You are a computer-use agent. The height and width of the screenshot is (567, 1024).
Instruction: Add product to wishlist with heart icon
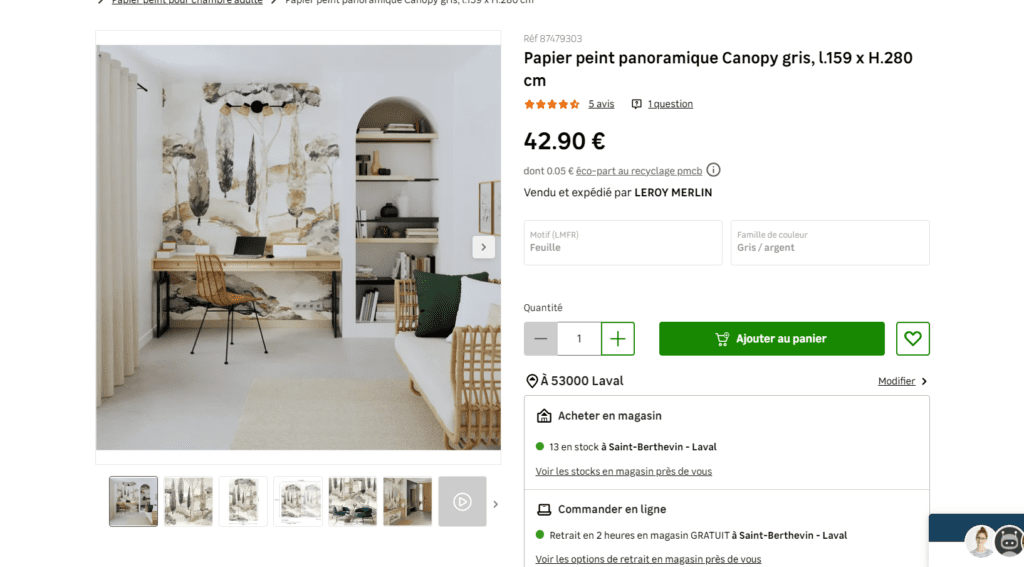912,338
